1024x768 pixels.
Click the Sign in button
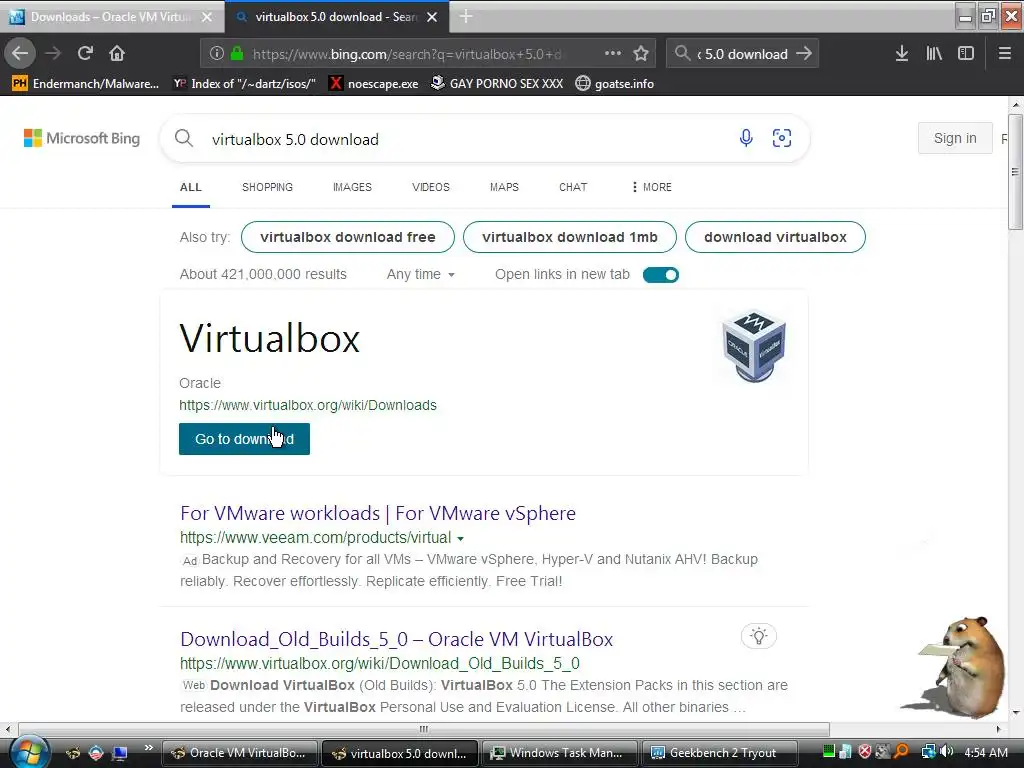click(x=955, y=138)
